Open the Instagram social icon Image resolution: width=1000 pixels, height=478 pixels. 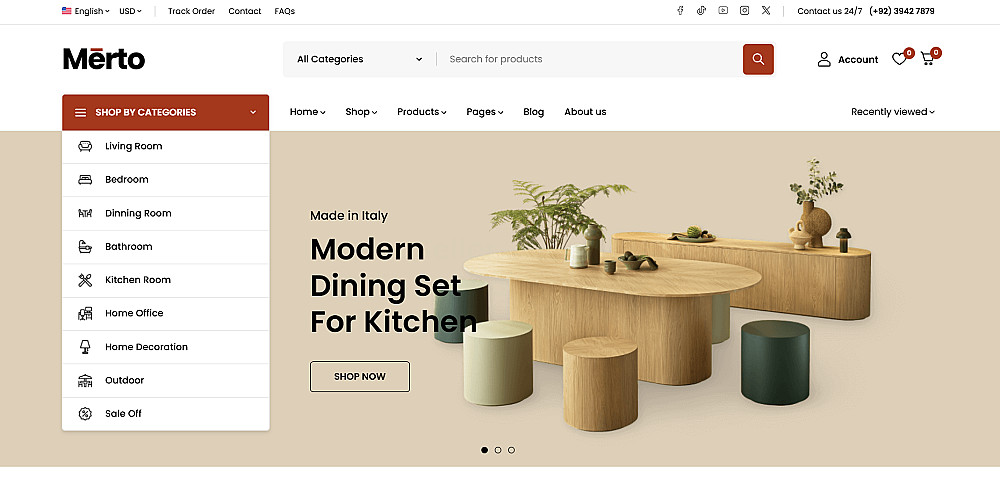coord(744,10)
